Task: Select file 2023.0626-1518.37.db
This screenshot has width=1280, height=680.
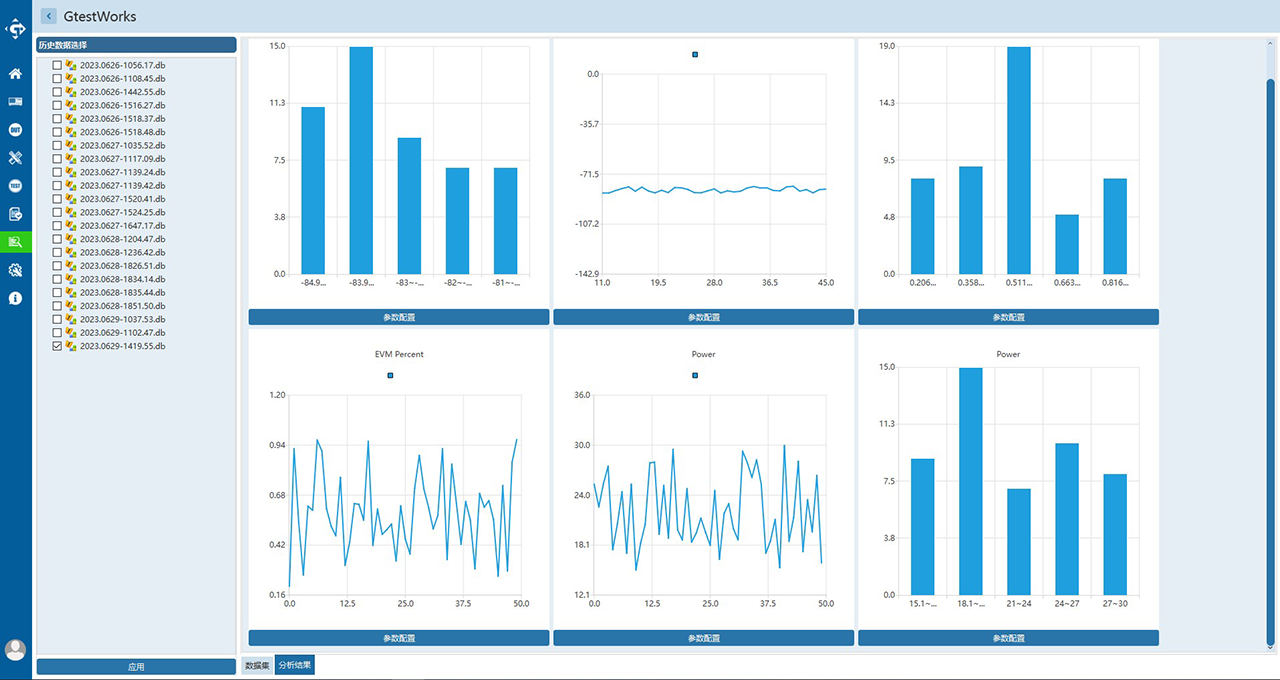Action: tap(123, 119)
